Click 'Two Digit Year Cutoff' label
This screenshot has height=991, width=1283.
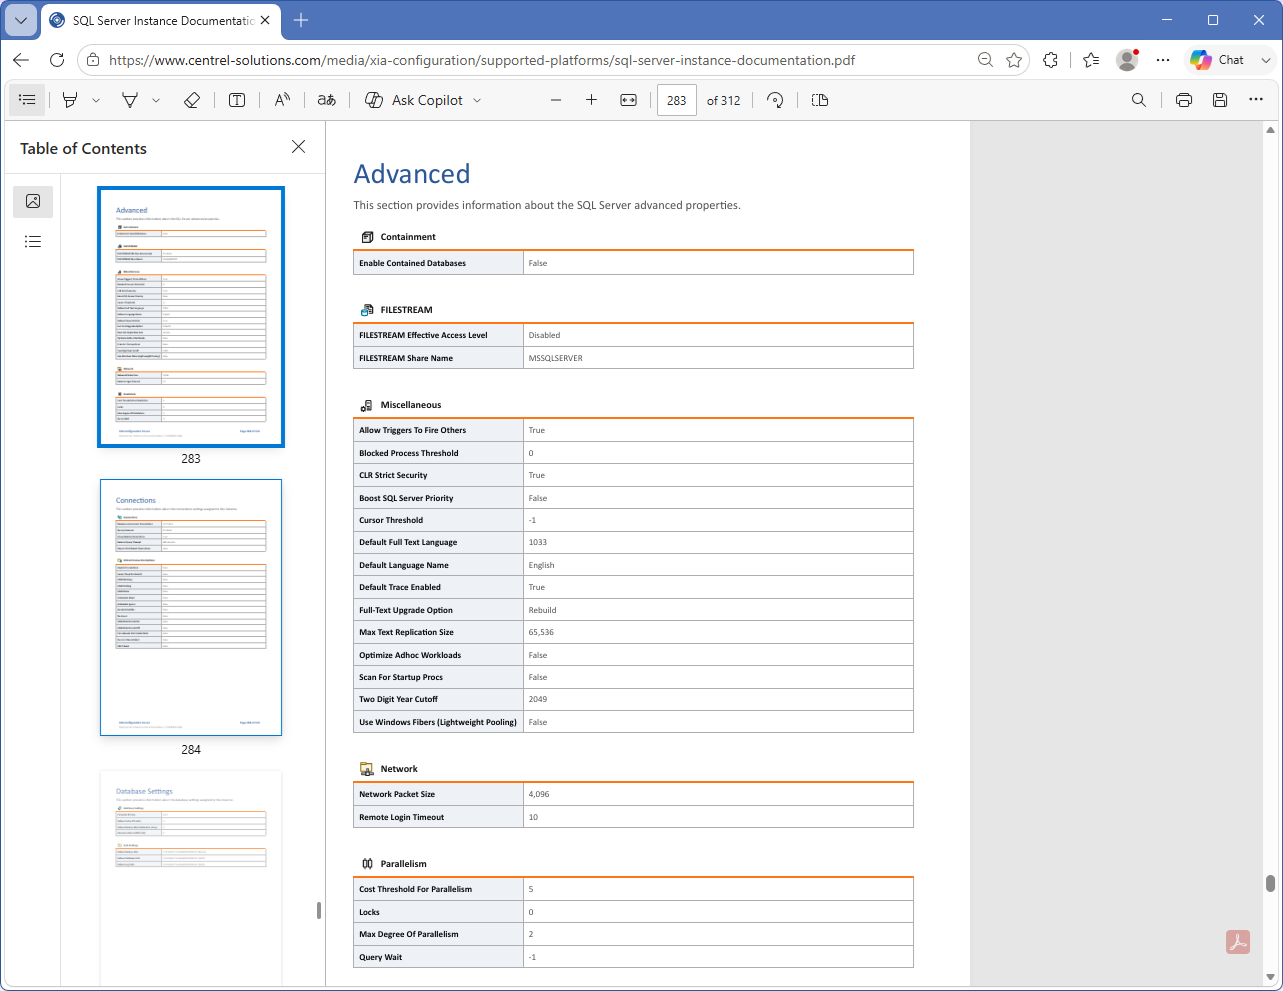398,699
